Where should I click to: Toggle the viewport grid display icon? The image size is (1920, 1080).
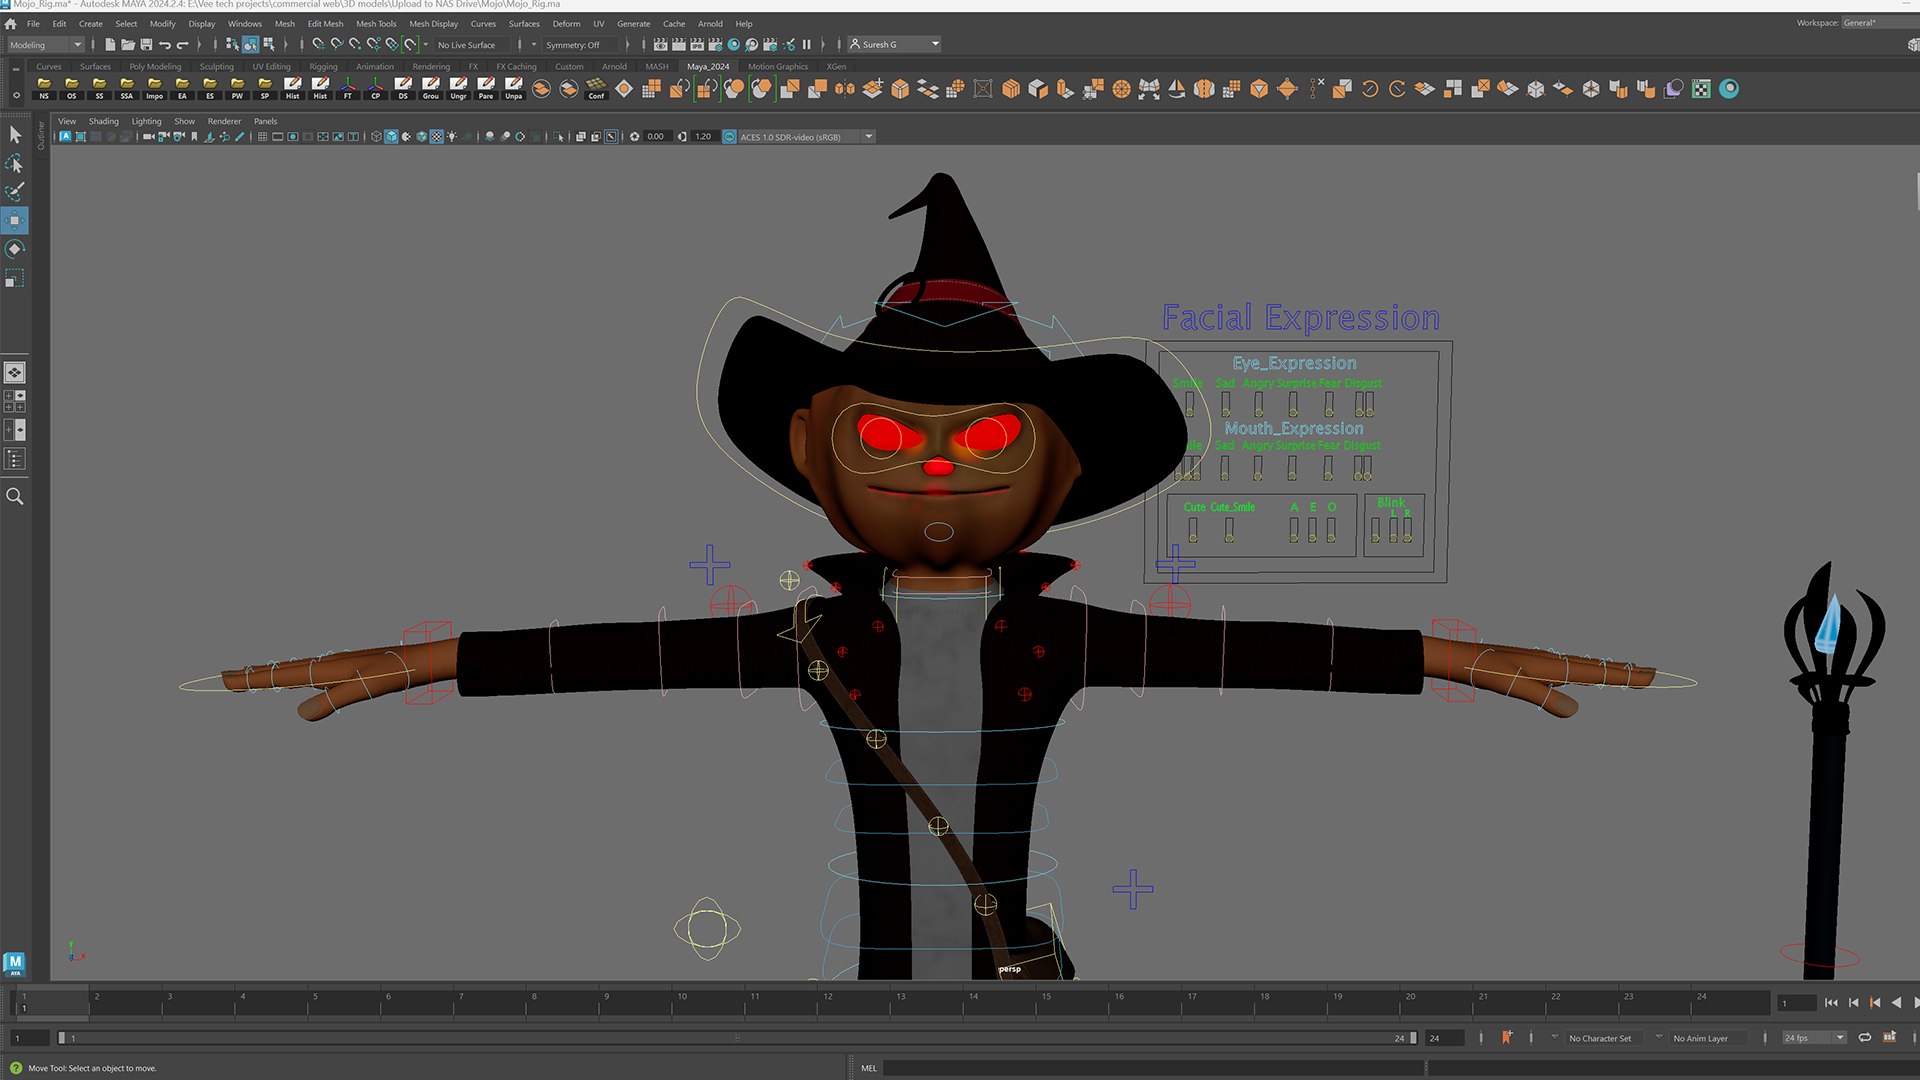tap(262, 137)
